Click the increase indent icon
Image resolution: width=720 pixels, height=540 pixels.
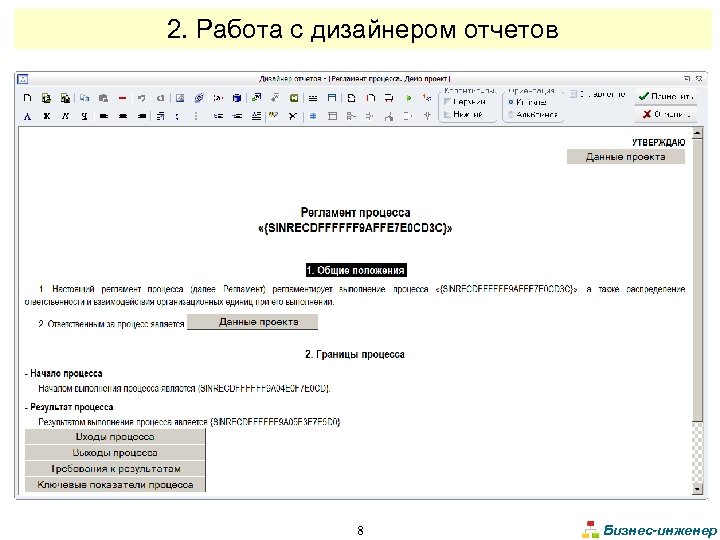click(237, 116)
